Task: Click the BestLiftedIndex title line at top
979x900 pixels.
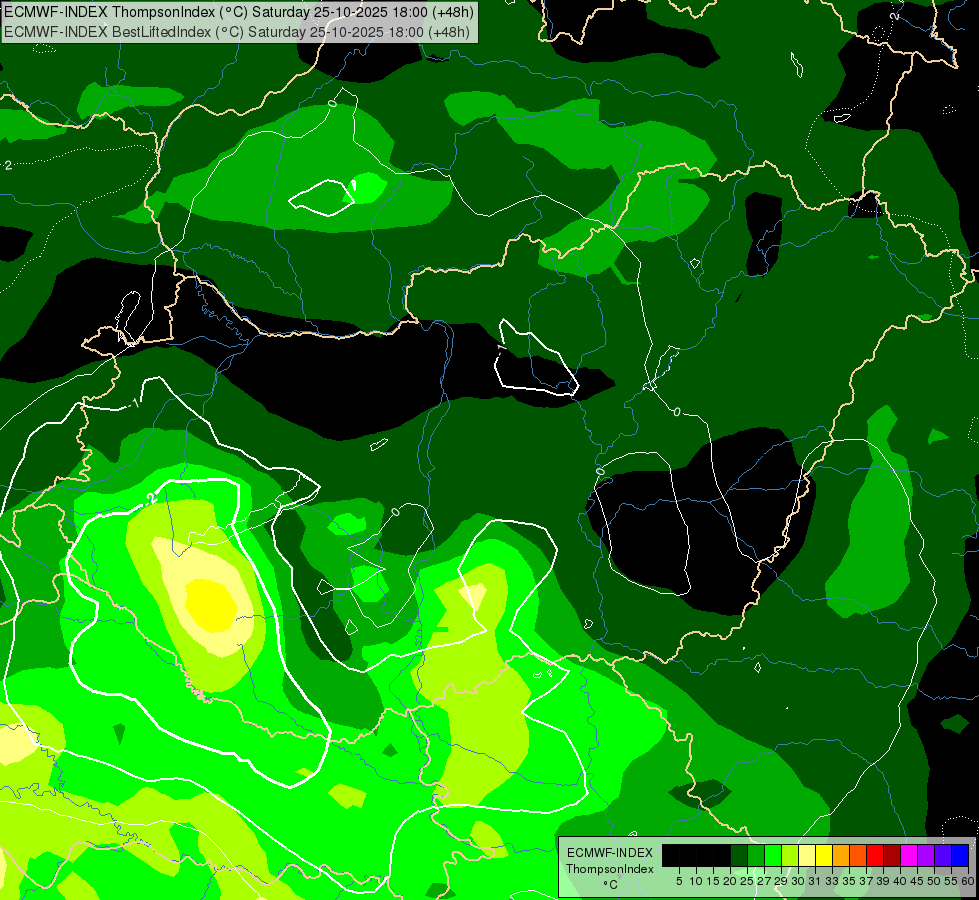Action: pos(237,32)
